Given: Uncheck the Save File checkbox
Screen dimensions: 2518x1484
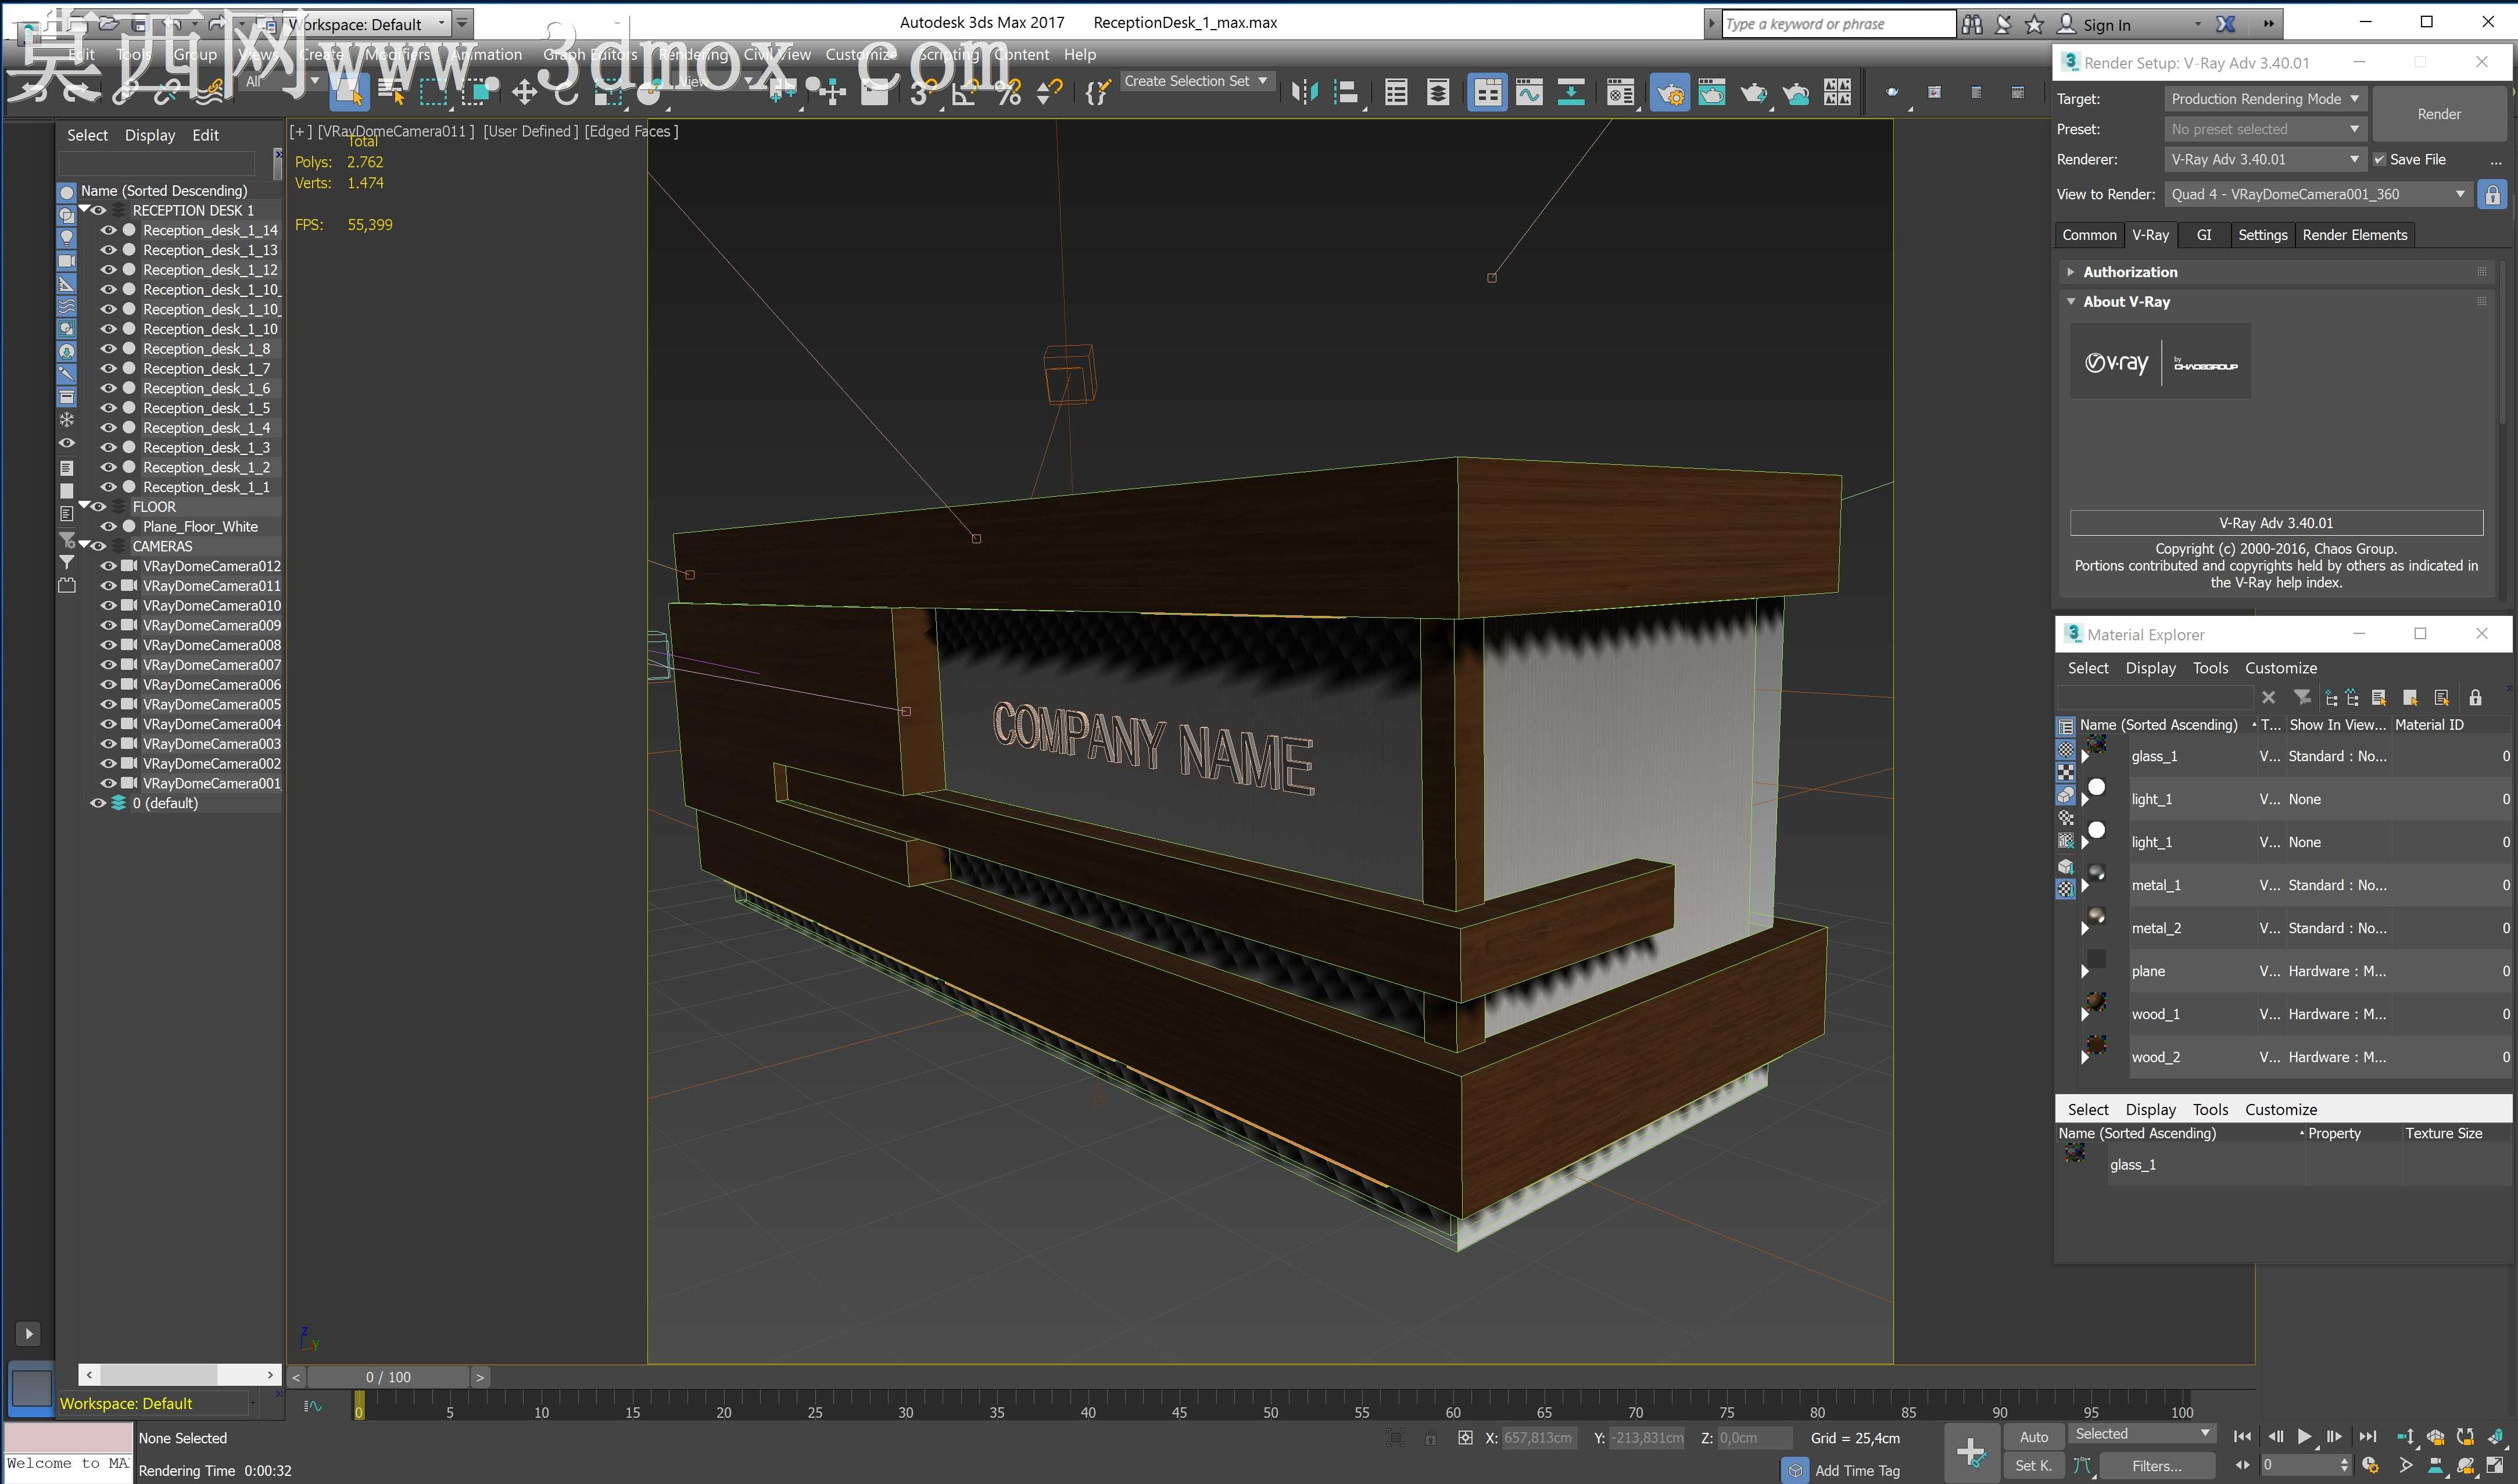Looking at the screenshot, I should (x=2380, y=159).
